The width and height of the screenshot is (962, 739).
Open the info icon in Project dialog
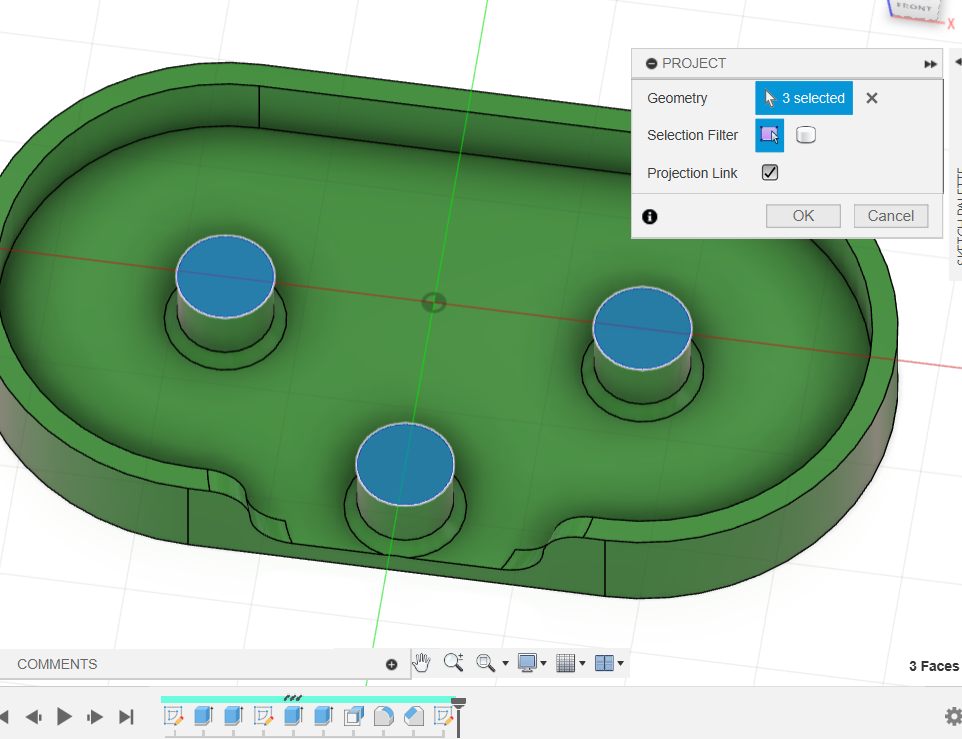tap(650, 216)
